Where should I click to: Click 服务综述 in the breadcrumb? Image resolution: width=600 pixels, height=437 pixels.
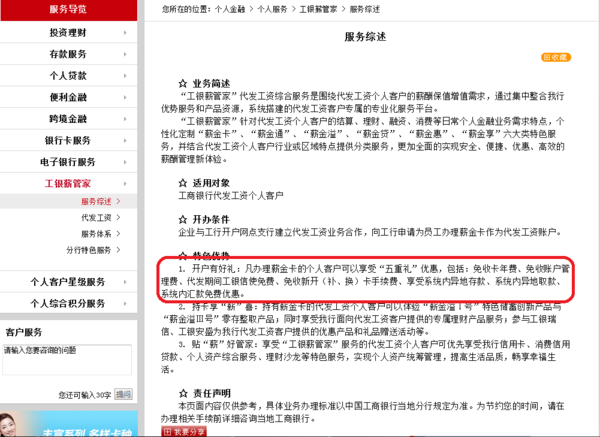point(365,9)
